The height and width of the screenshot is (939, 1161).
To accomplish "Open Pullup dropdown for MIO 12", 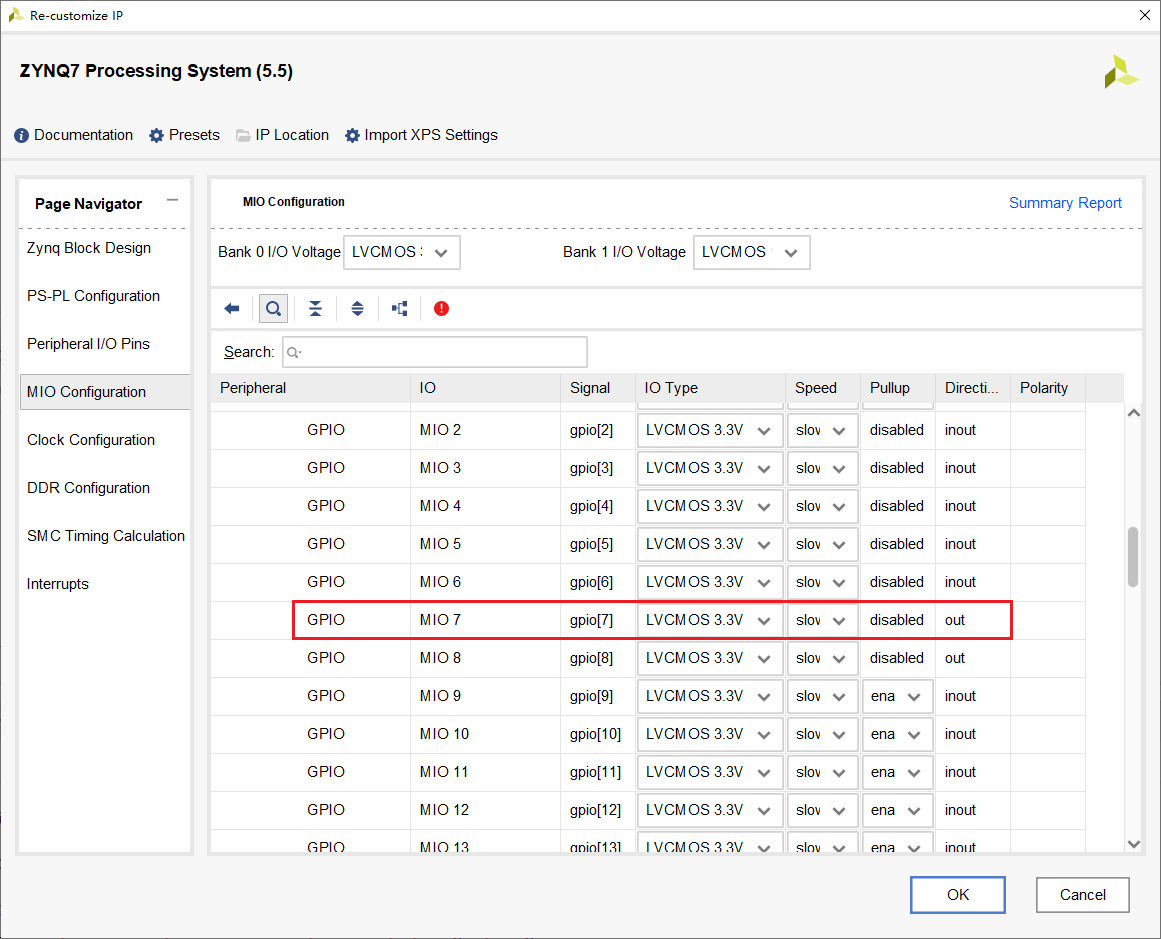I will pyautogui.click(x=897, y=810).
